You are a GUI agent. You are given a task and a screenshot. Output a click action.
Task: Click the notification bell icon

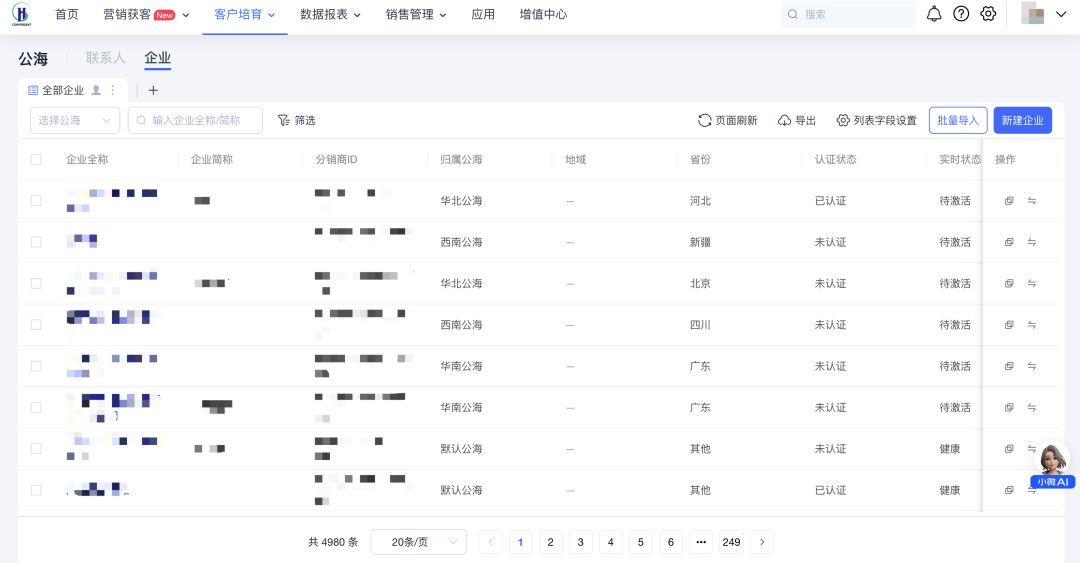click(x=934, y=14)
